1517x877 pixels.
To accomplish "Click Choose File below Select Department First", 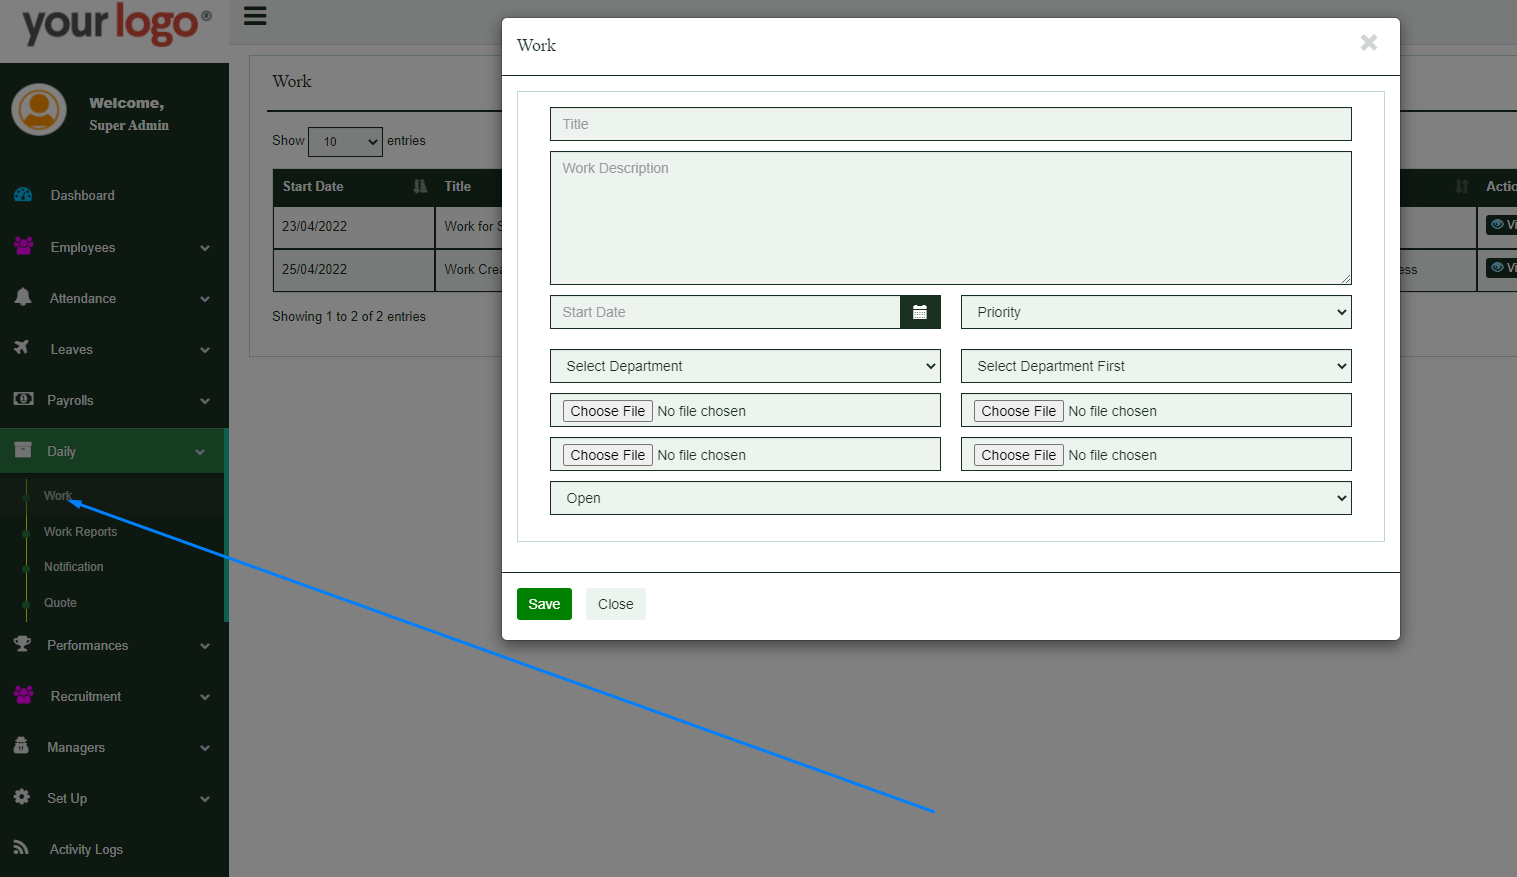I will [x=1019, y=411].
